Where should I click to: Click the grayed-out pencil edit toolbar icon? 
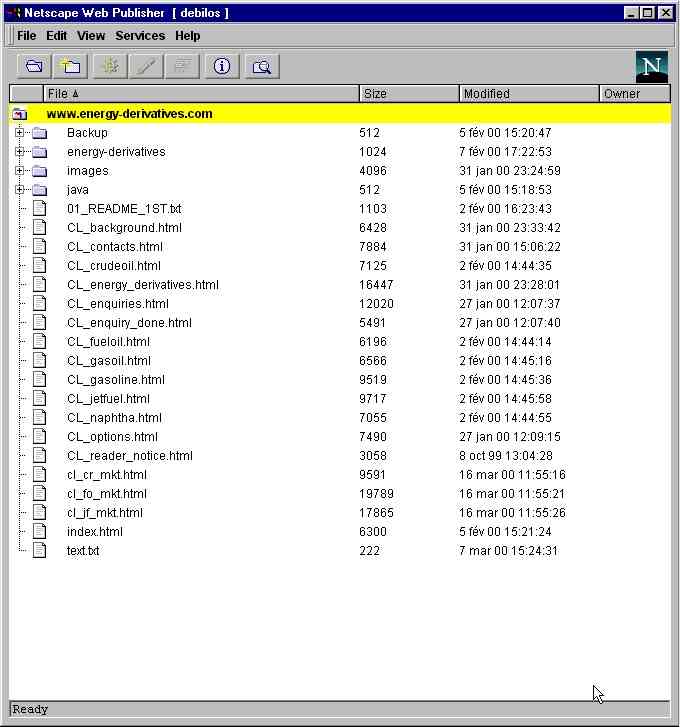[146, 66]
